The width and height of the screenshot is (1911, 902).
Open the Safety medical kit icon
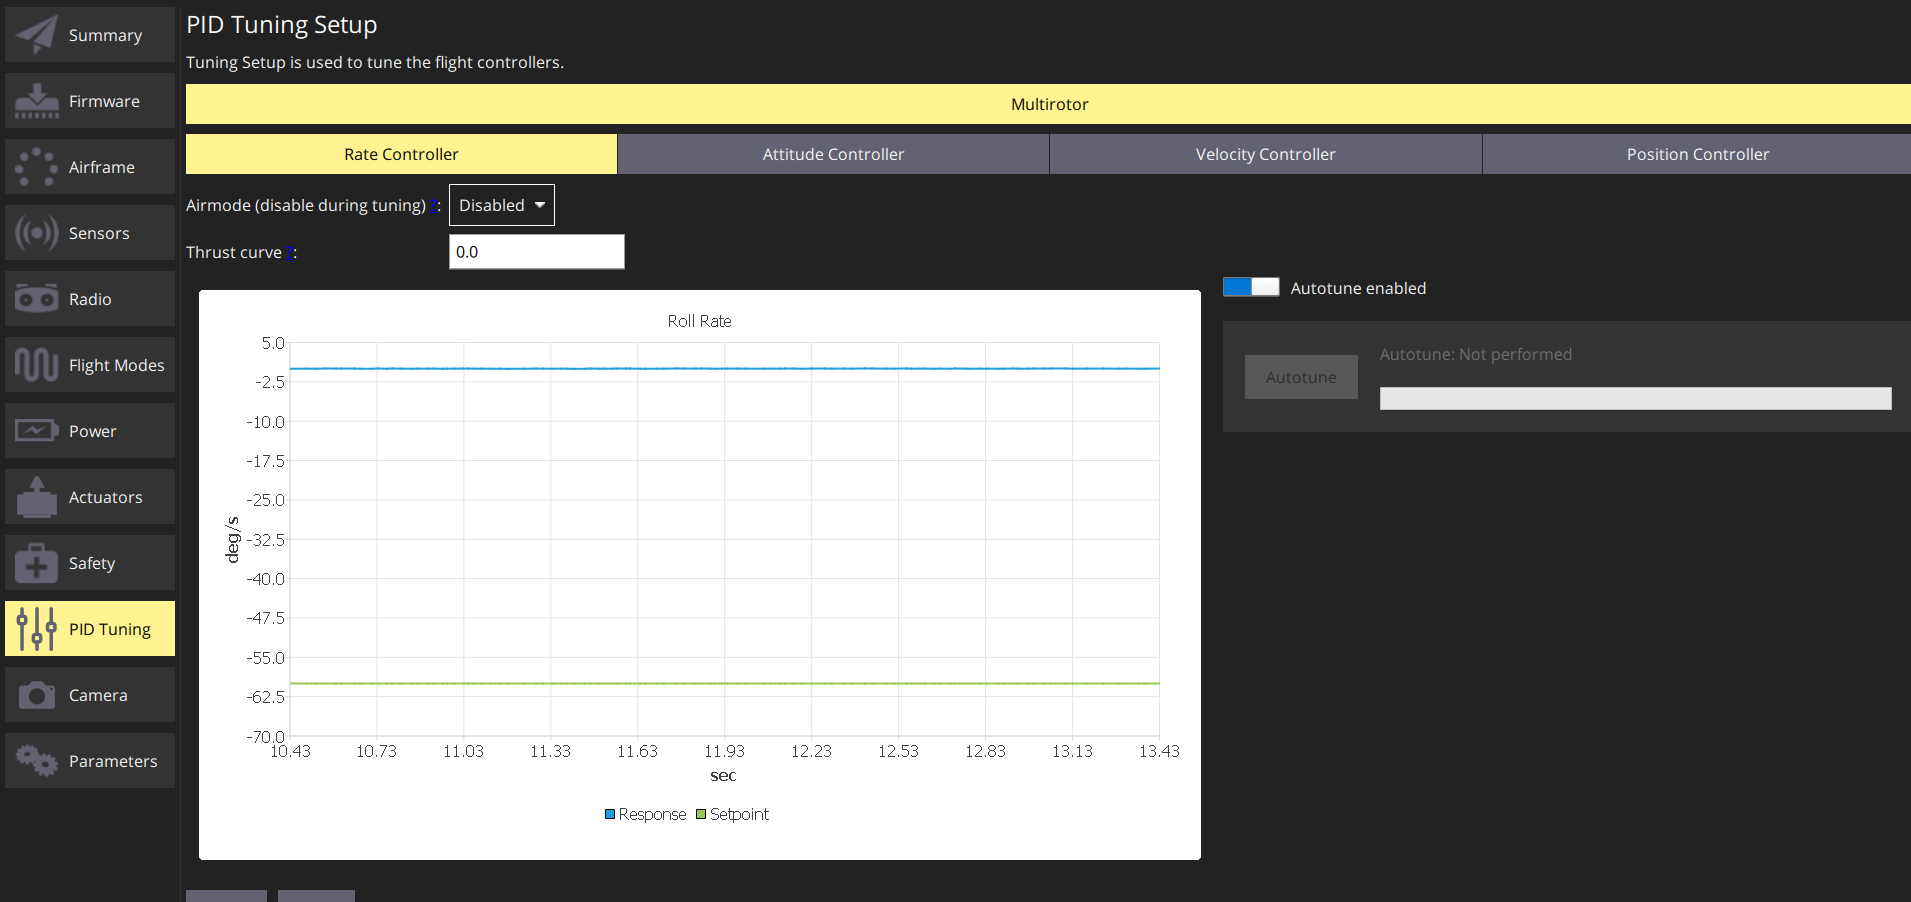pyautogui.click(x=37, y=563)
